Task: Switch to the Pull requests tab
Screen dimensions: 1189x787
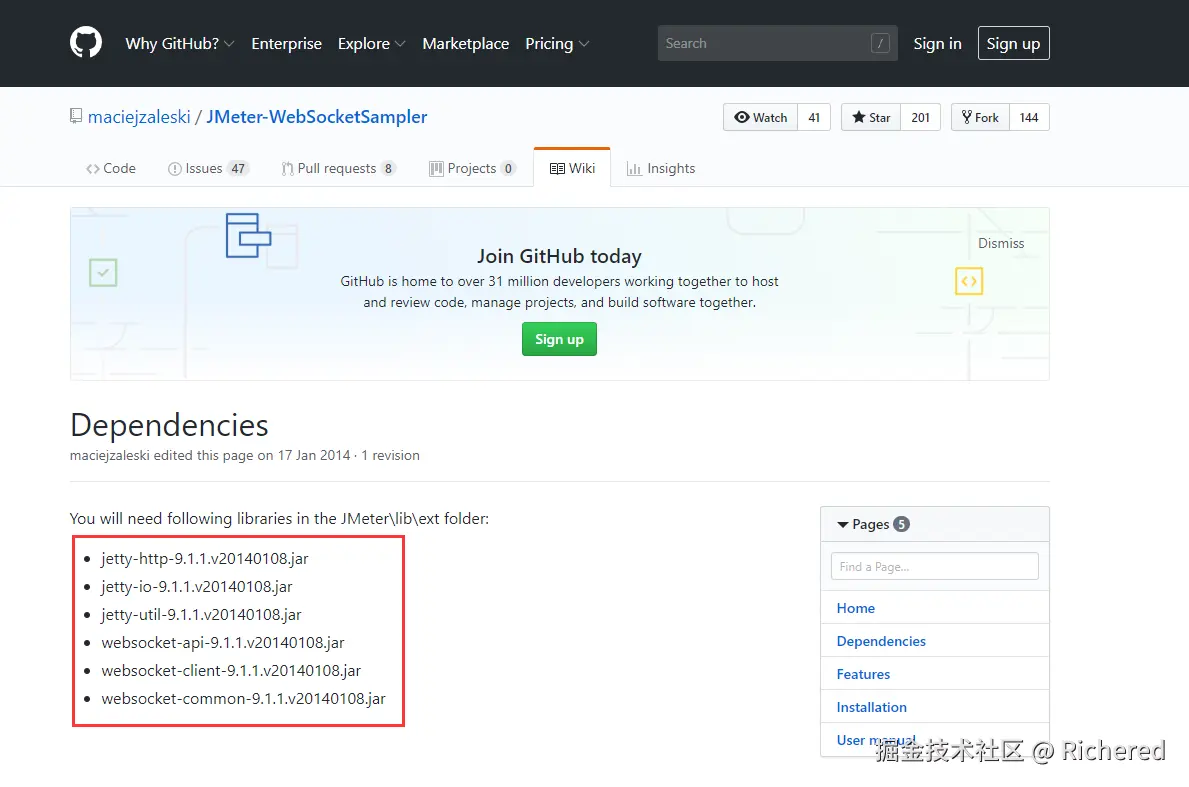Action: [x=338, y=168]
